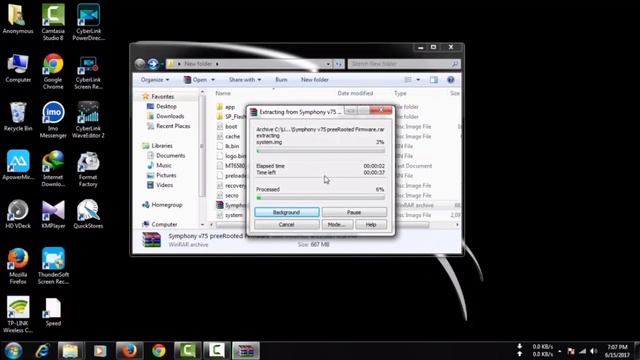Launch ApowerMirror desktop shortcut
Screen dimensions: 640x360
coord(18,165)
